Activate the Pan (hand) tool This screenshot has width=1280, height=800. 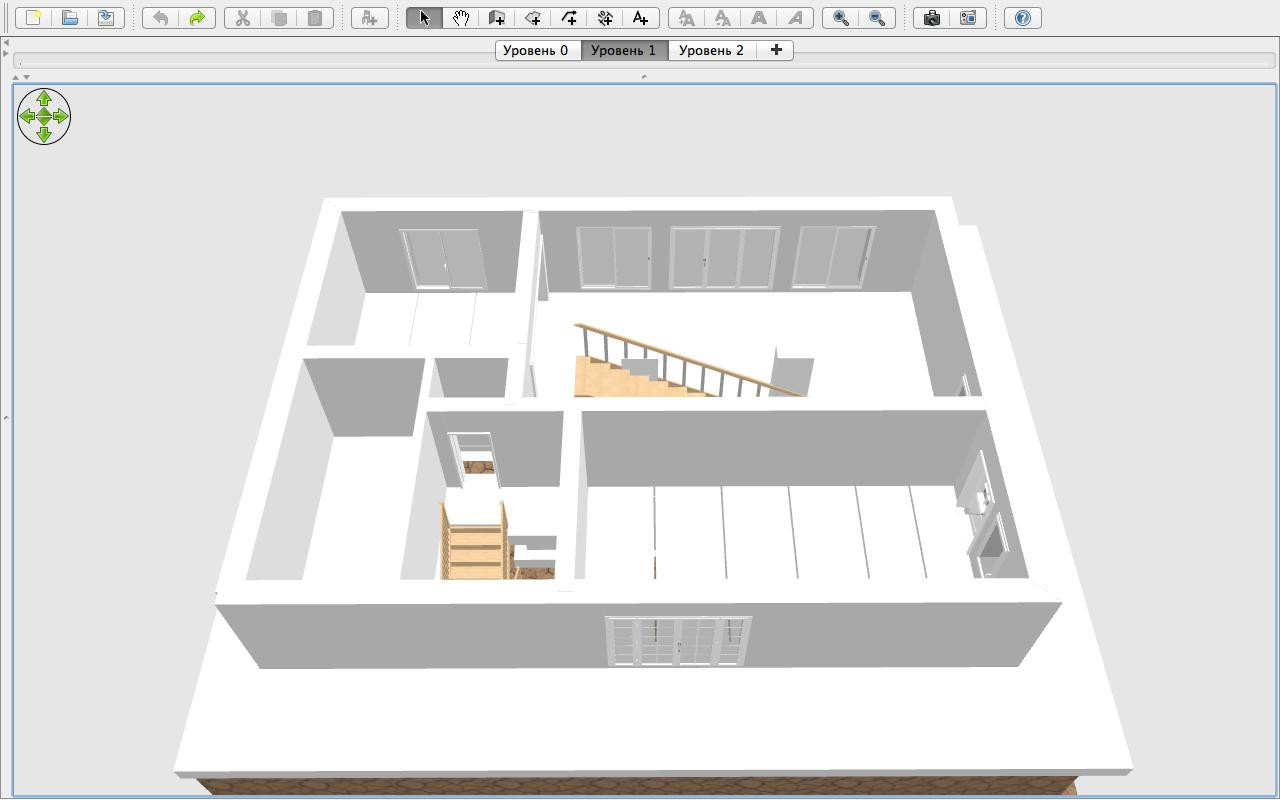tap(461, 18)
